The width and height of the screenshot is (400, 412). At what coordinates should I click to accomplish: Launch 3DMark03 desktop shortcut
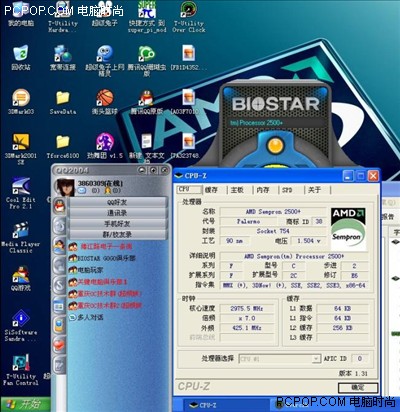[x=21, y=102]
